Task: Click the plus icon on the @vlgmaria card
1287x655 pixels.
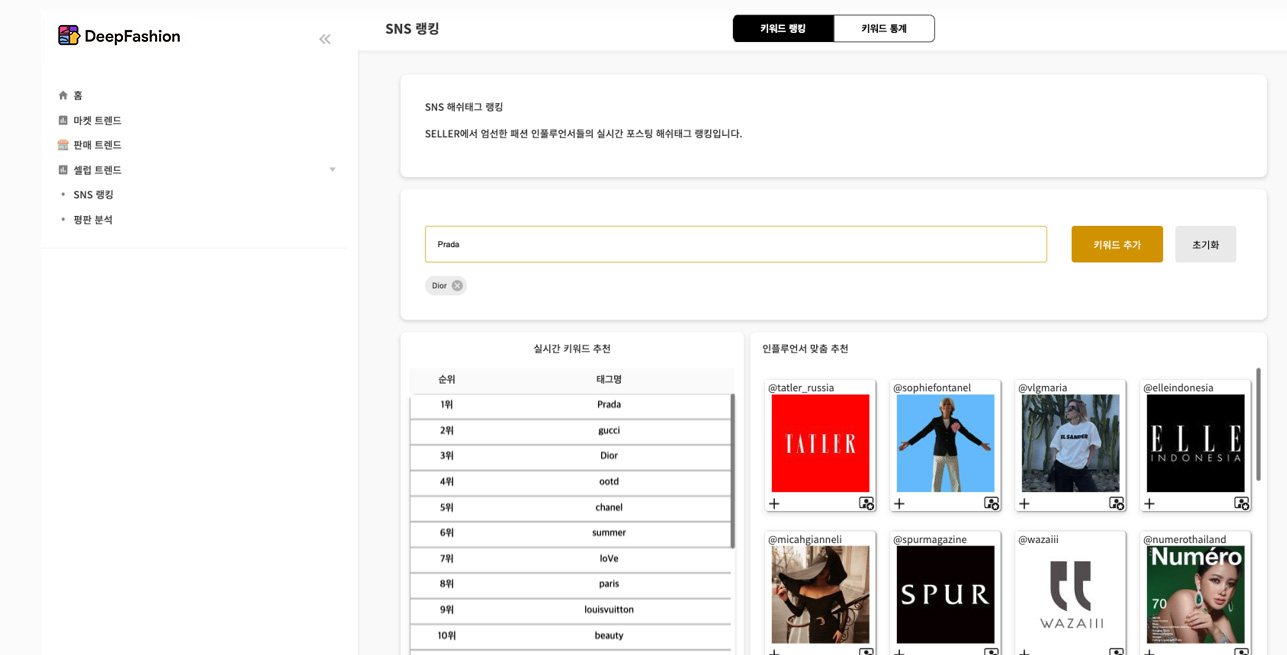Action: [x=1024, y=503]
